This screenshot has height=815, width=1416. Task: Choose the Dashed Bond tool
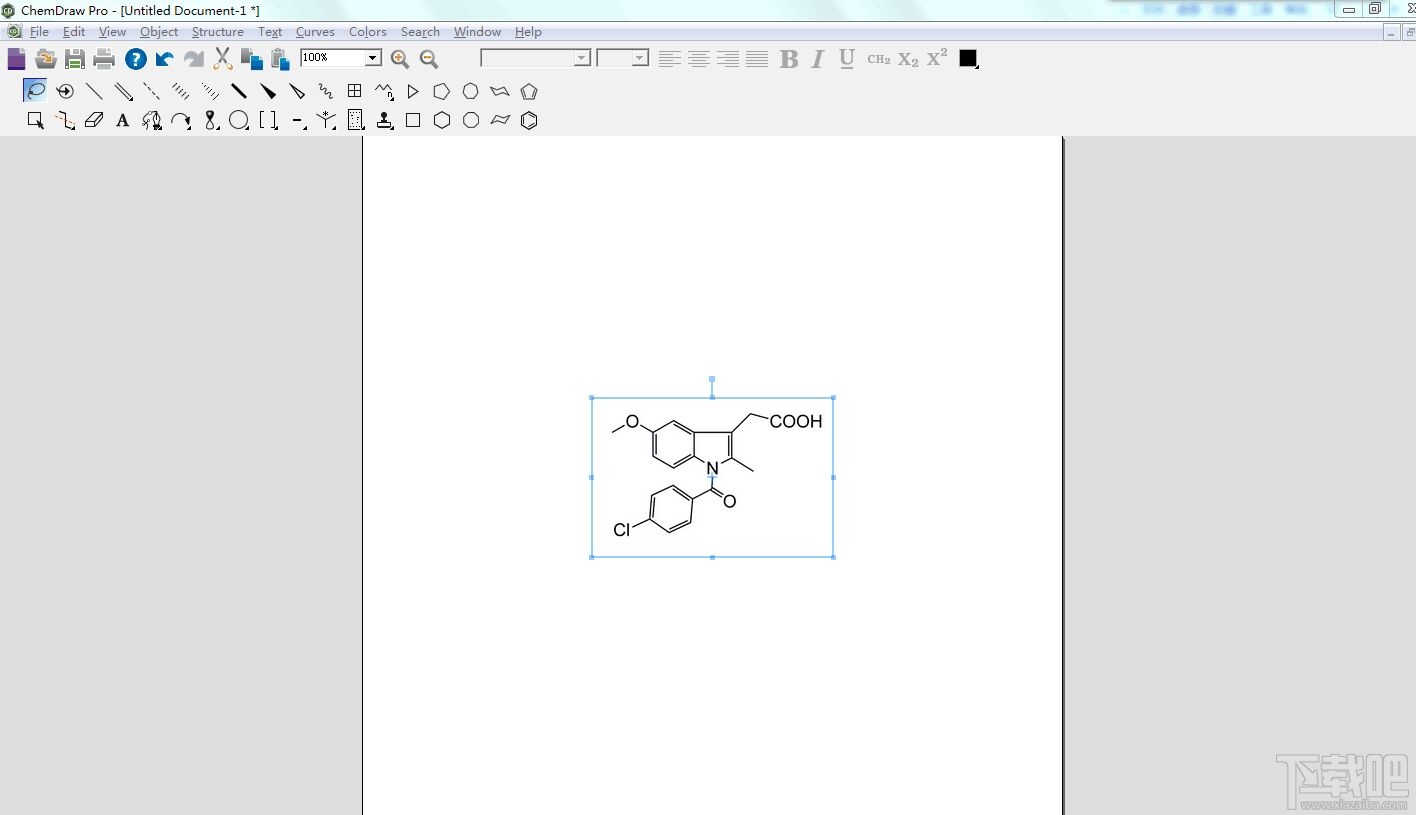(152, 91)
